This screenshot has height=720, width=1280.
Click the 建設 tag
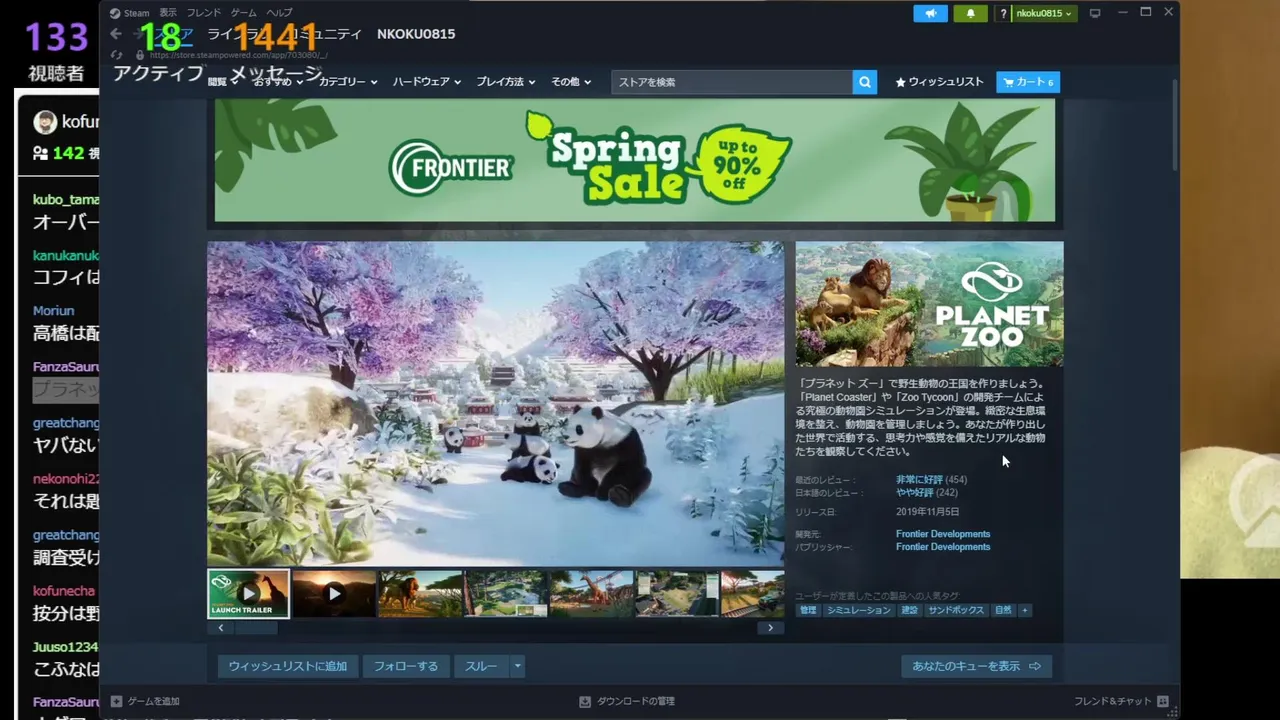point(909,610)
